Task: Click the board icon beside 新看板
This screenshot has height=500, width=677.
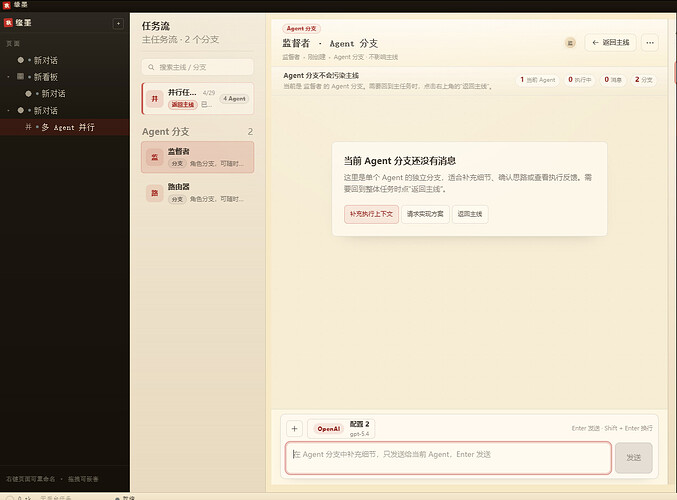Action: coord(20,76)
